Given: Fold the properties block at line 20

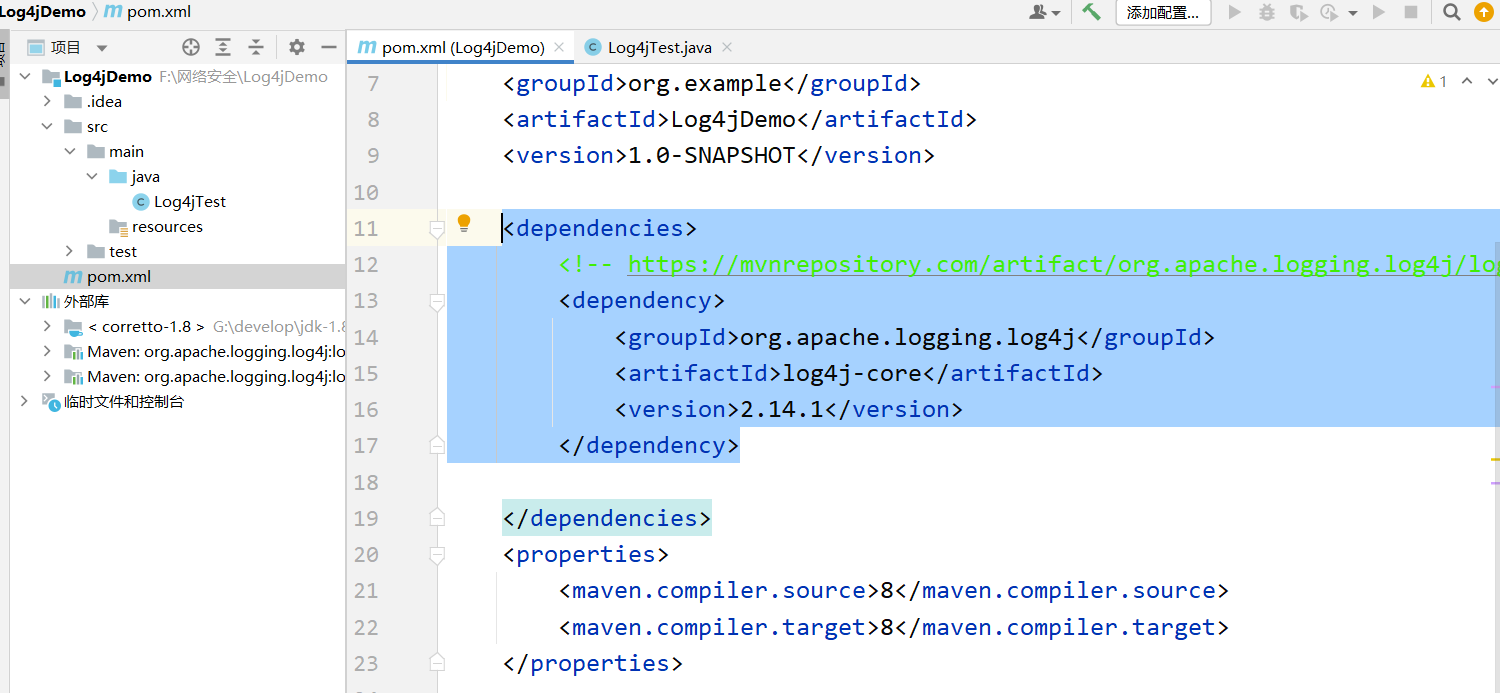Looking at the screenshot, I should 437,554.
